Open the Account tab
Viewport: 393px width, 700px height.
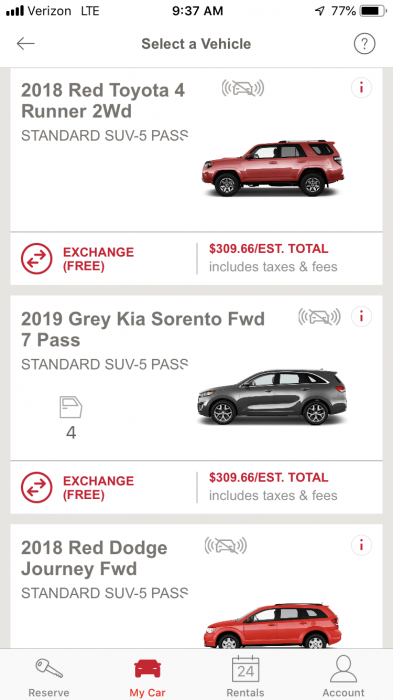[343, 677]
